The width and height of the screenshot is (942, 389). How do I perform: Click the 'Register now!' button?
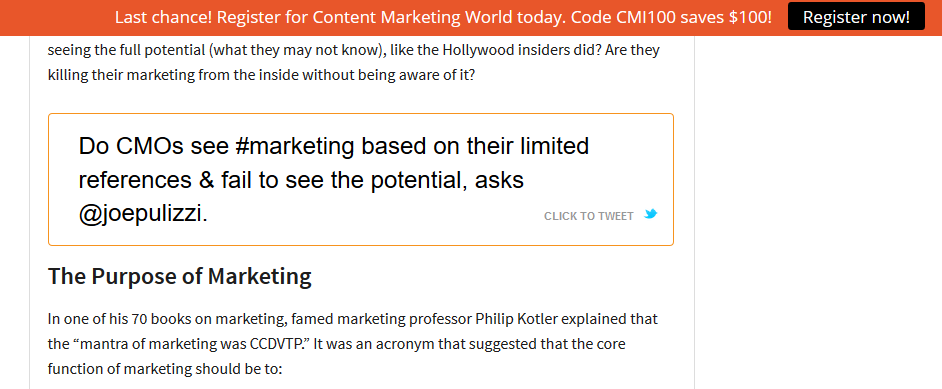pyautogui.click(x=856, y=17)
